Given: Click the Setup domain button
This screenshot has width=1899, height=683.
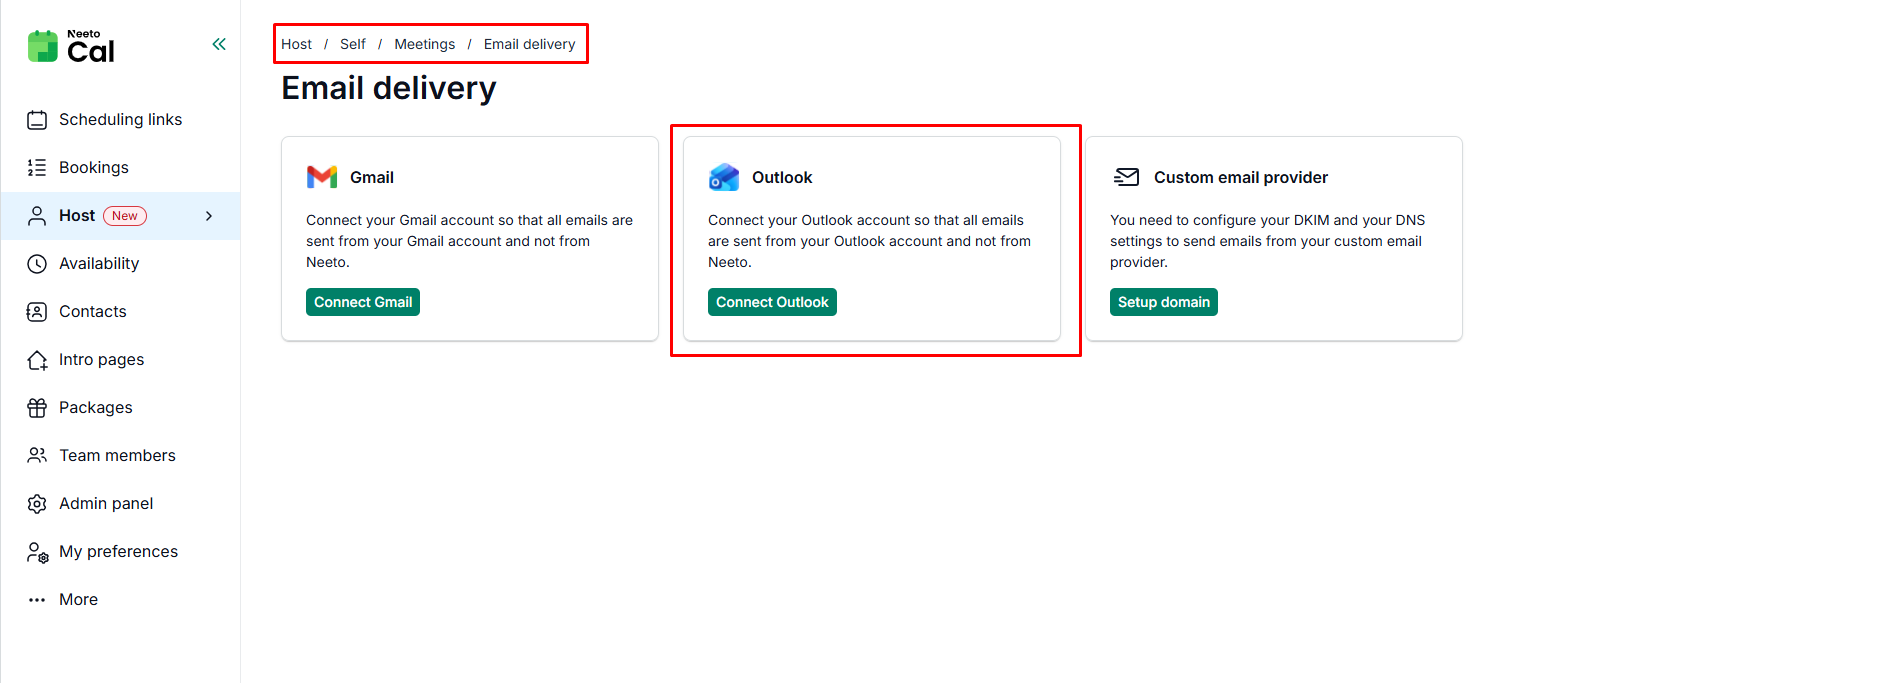Looking at the screenshot, I should click(x=1163, y=302).
